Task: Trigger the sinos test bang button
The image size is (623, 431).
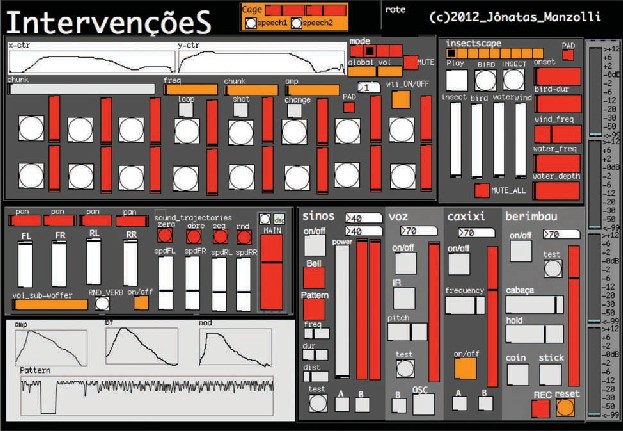Action: point(317,404)
